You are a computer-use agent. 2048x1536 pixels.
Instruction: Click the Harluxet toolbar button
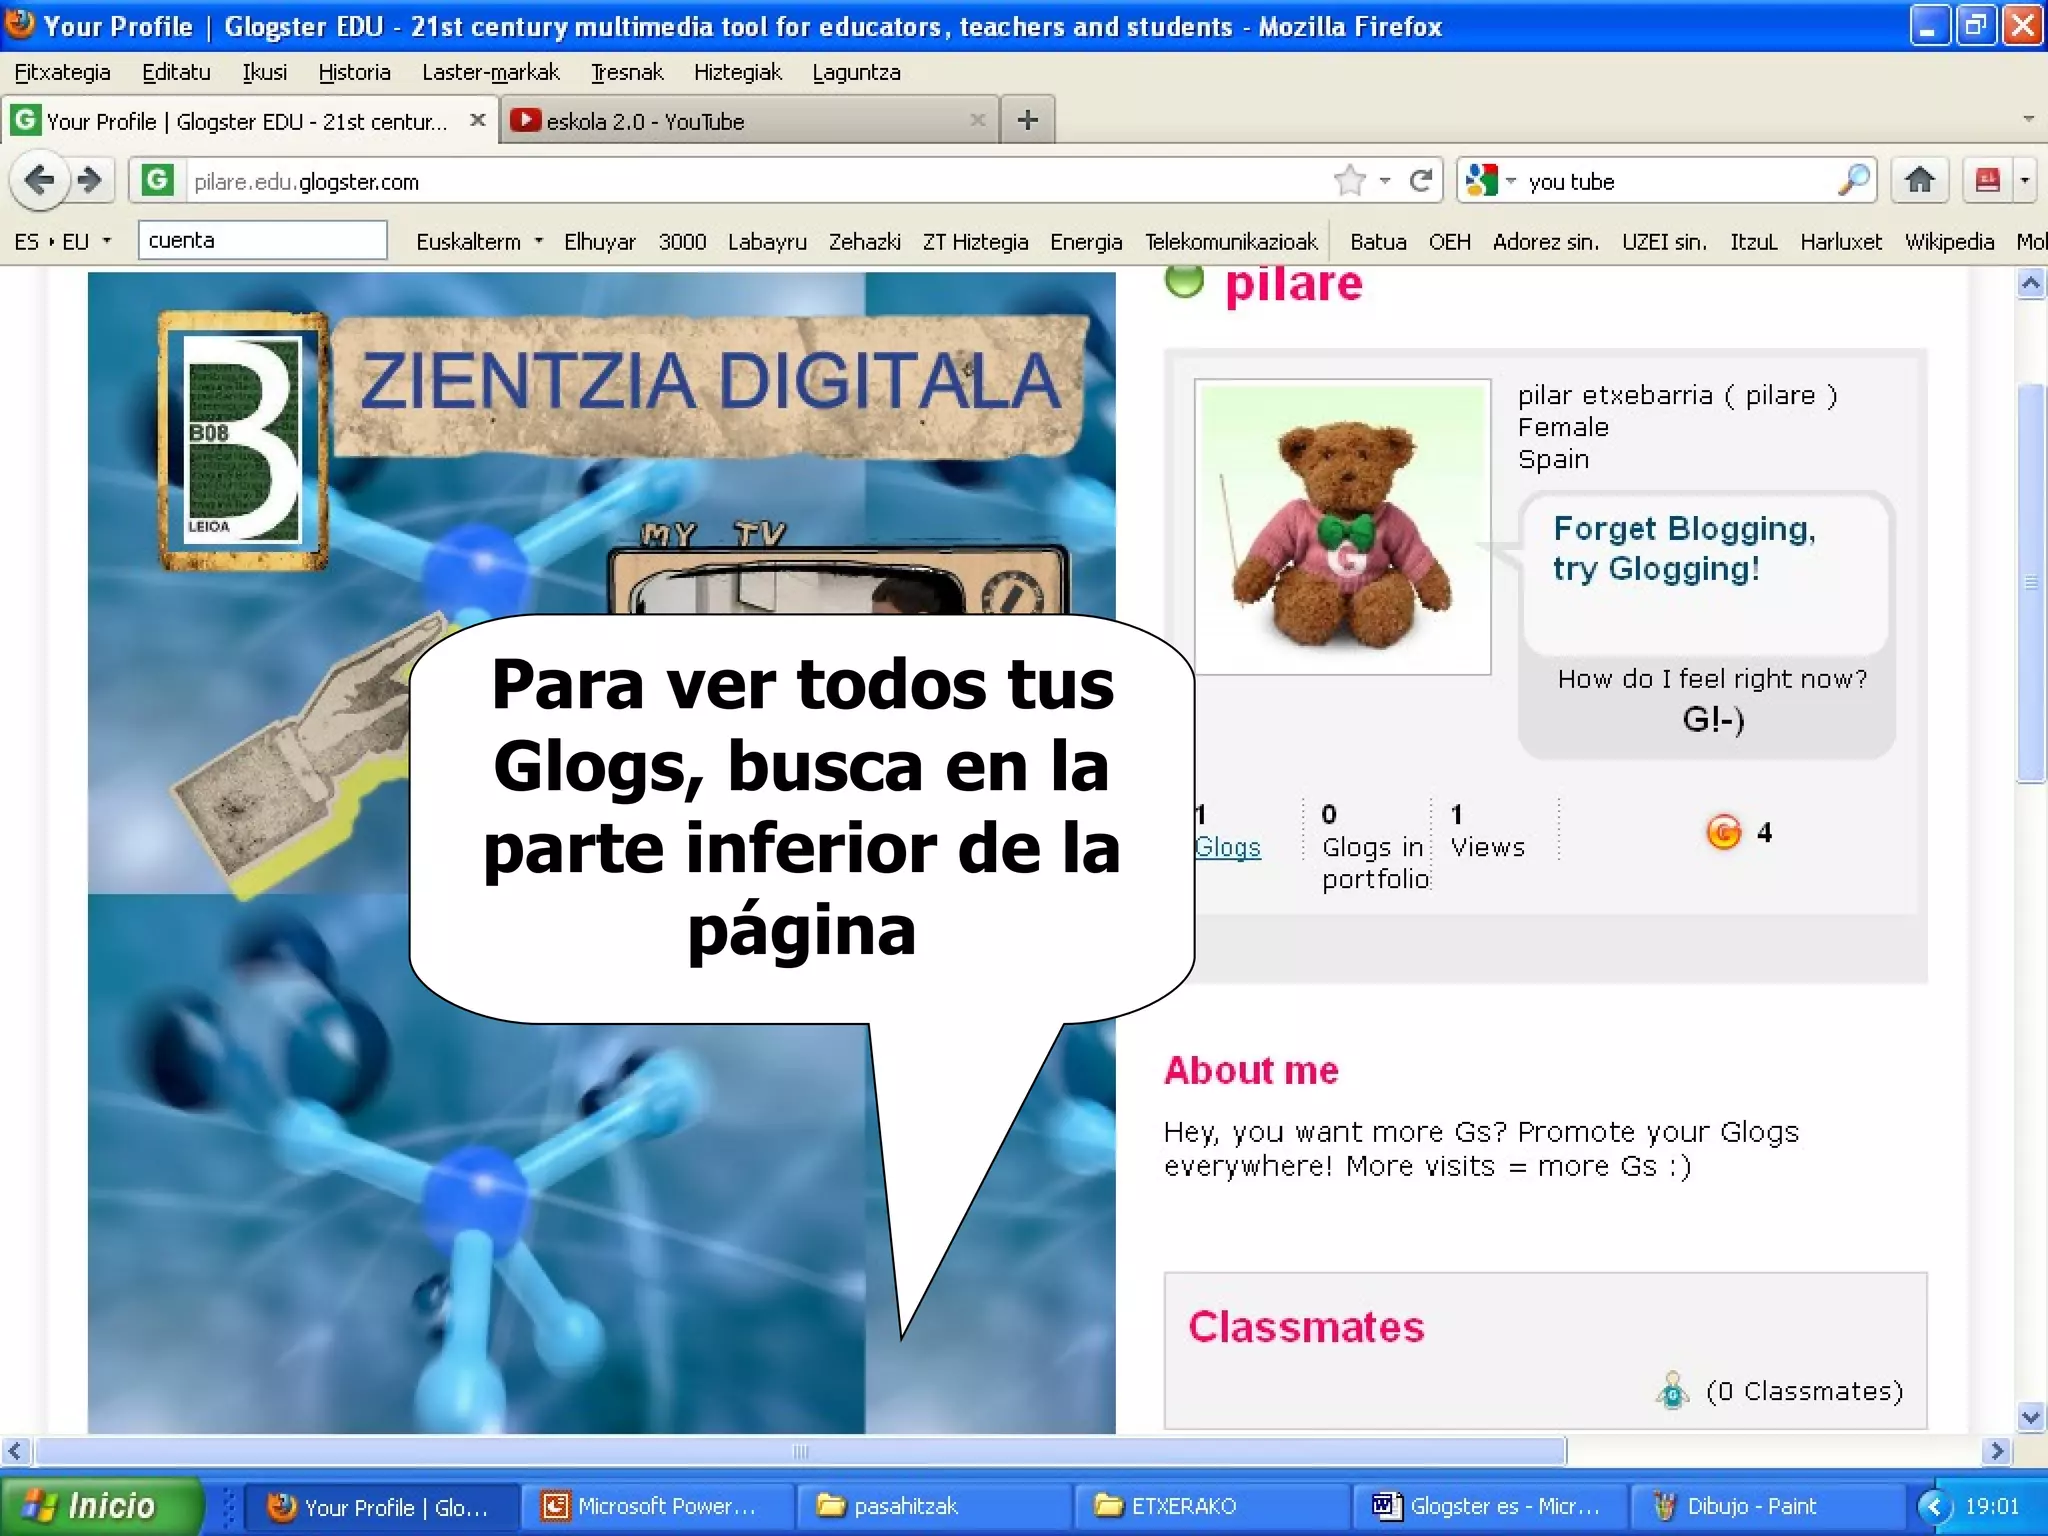coord(1841,241)
